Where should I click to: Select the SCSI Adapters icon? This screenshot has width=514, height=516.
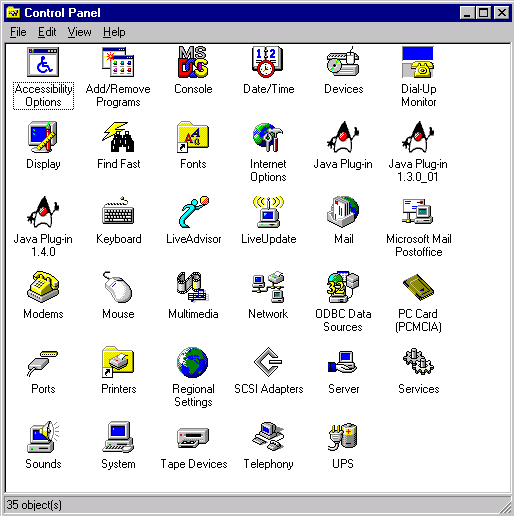(268, 362)
